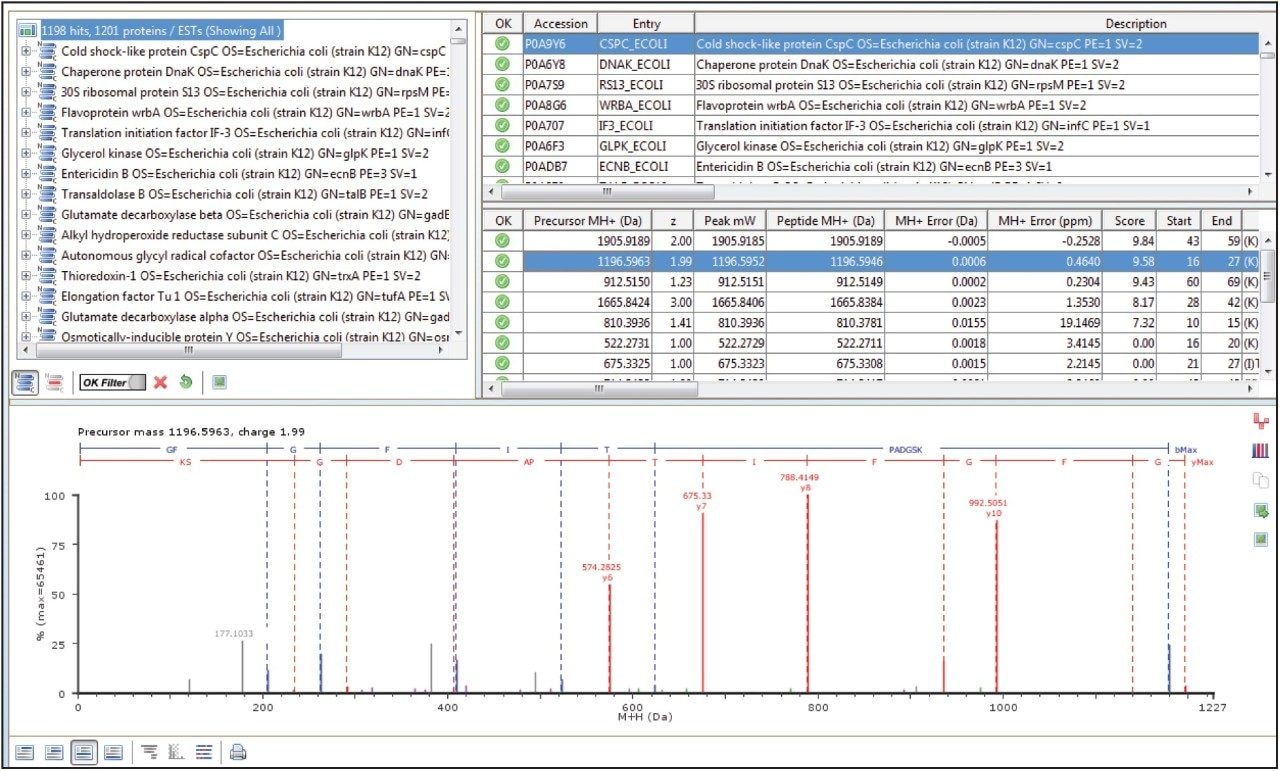Expand the Flavoprotein wrbA tree node
Viewport: 1280px width, 771px height.
coord(25,112)
